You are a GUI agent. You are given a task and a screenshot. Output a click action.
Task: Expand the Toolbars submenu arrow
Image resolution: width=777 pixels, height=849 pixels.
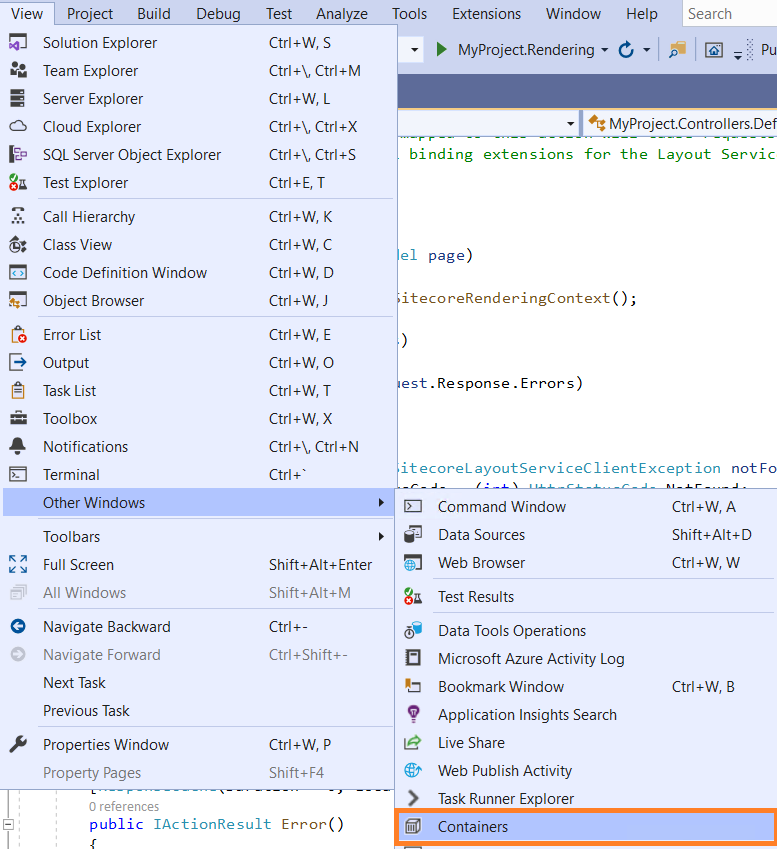(381, 537)
